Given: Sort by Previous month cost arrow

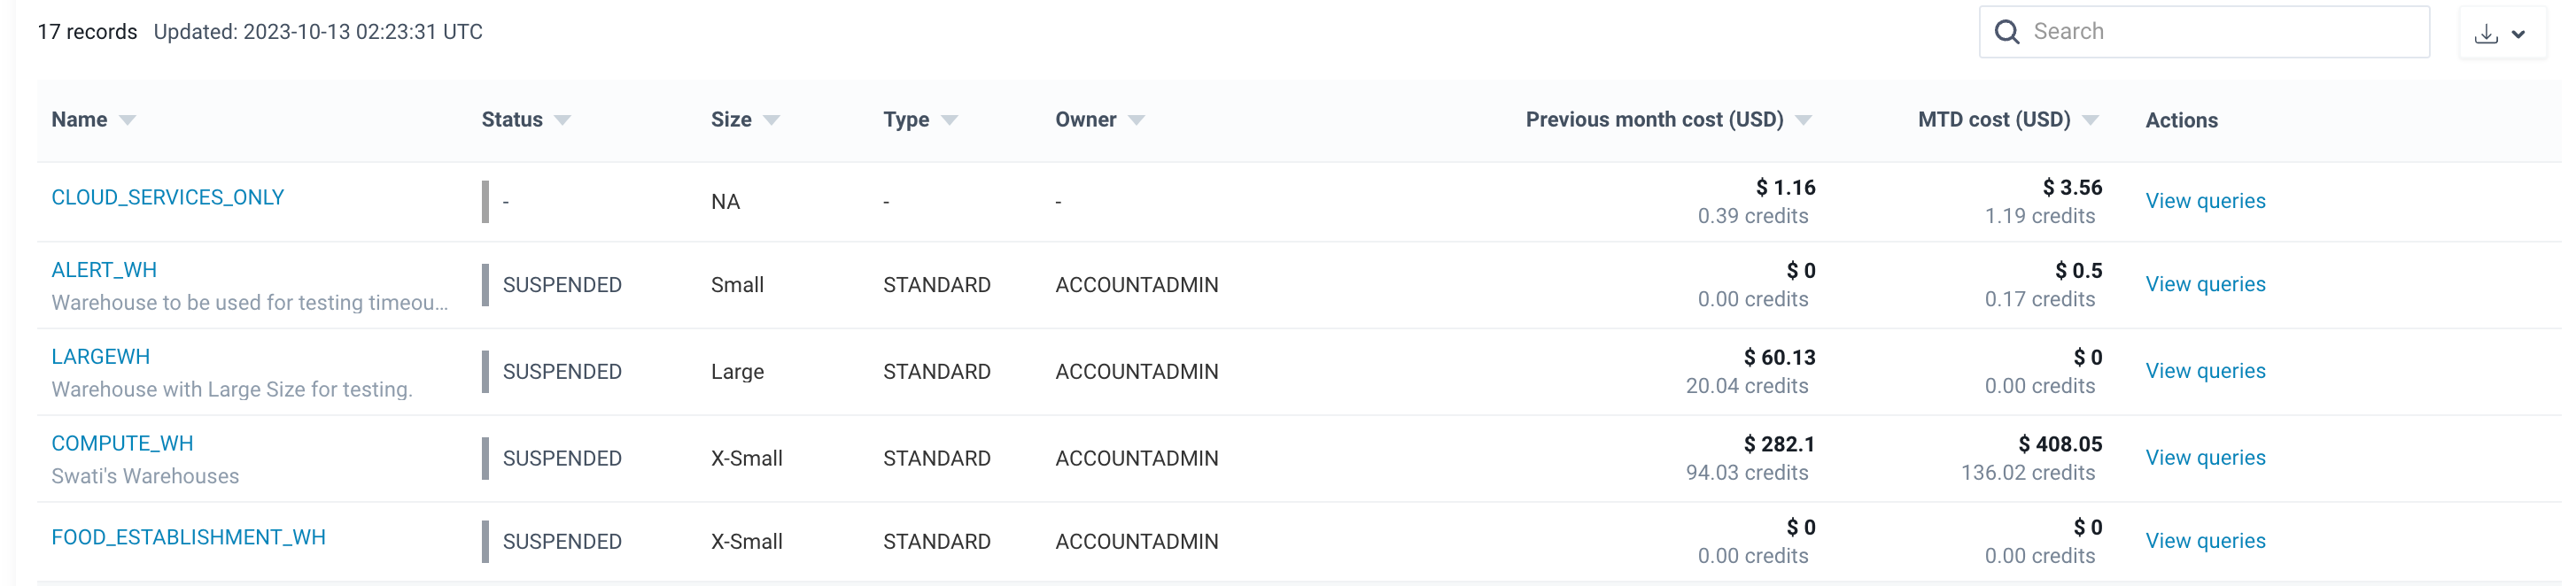Looking at the screenshot, I should point(1803,120).
